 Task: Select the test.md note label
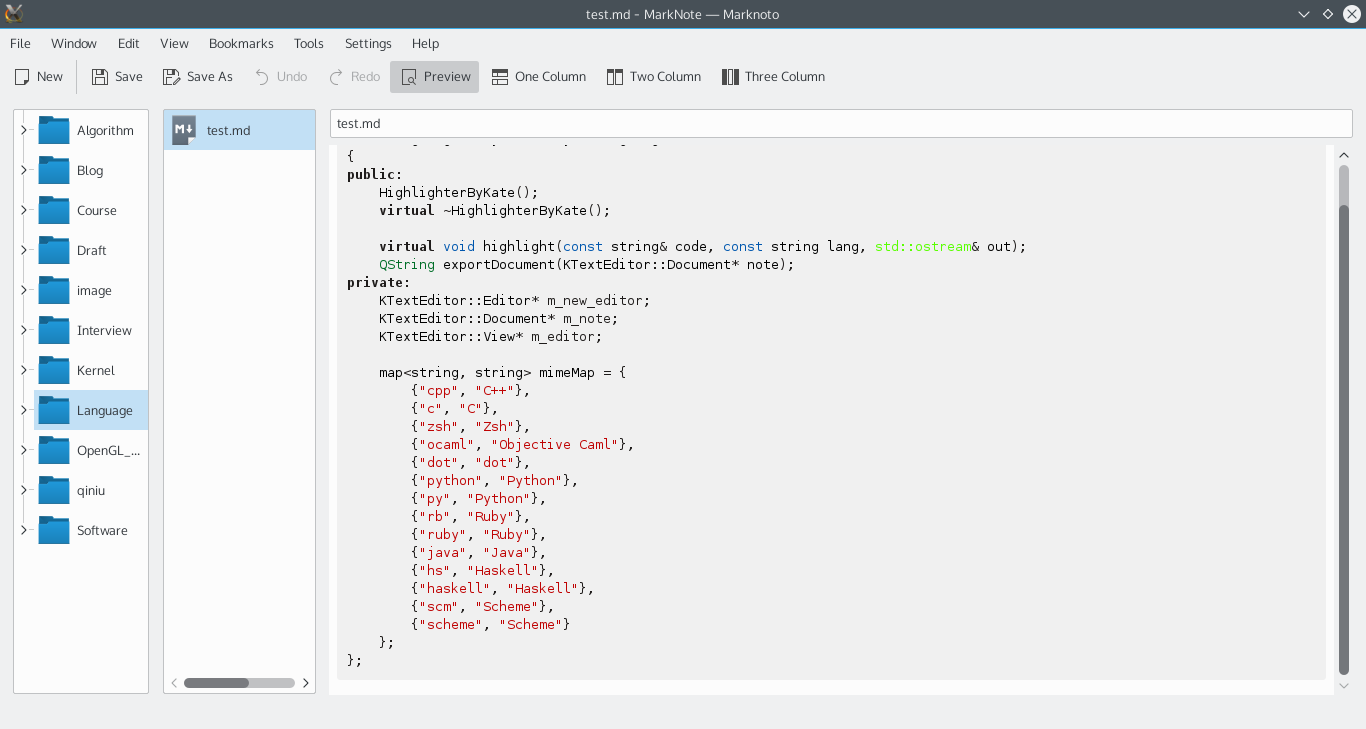[x=229, y=130]
